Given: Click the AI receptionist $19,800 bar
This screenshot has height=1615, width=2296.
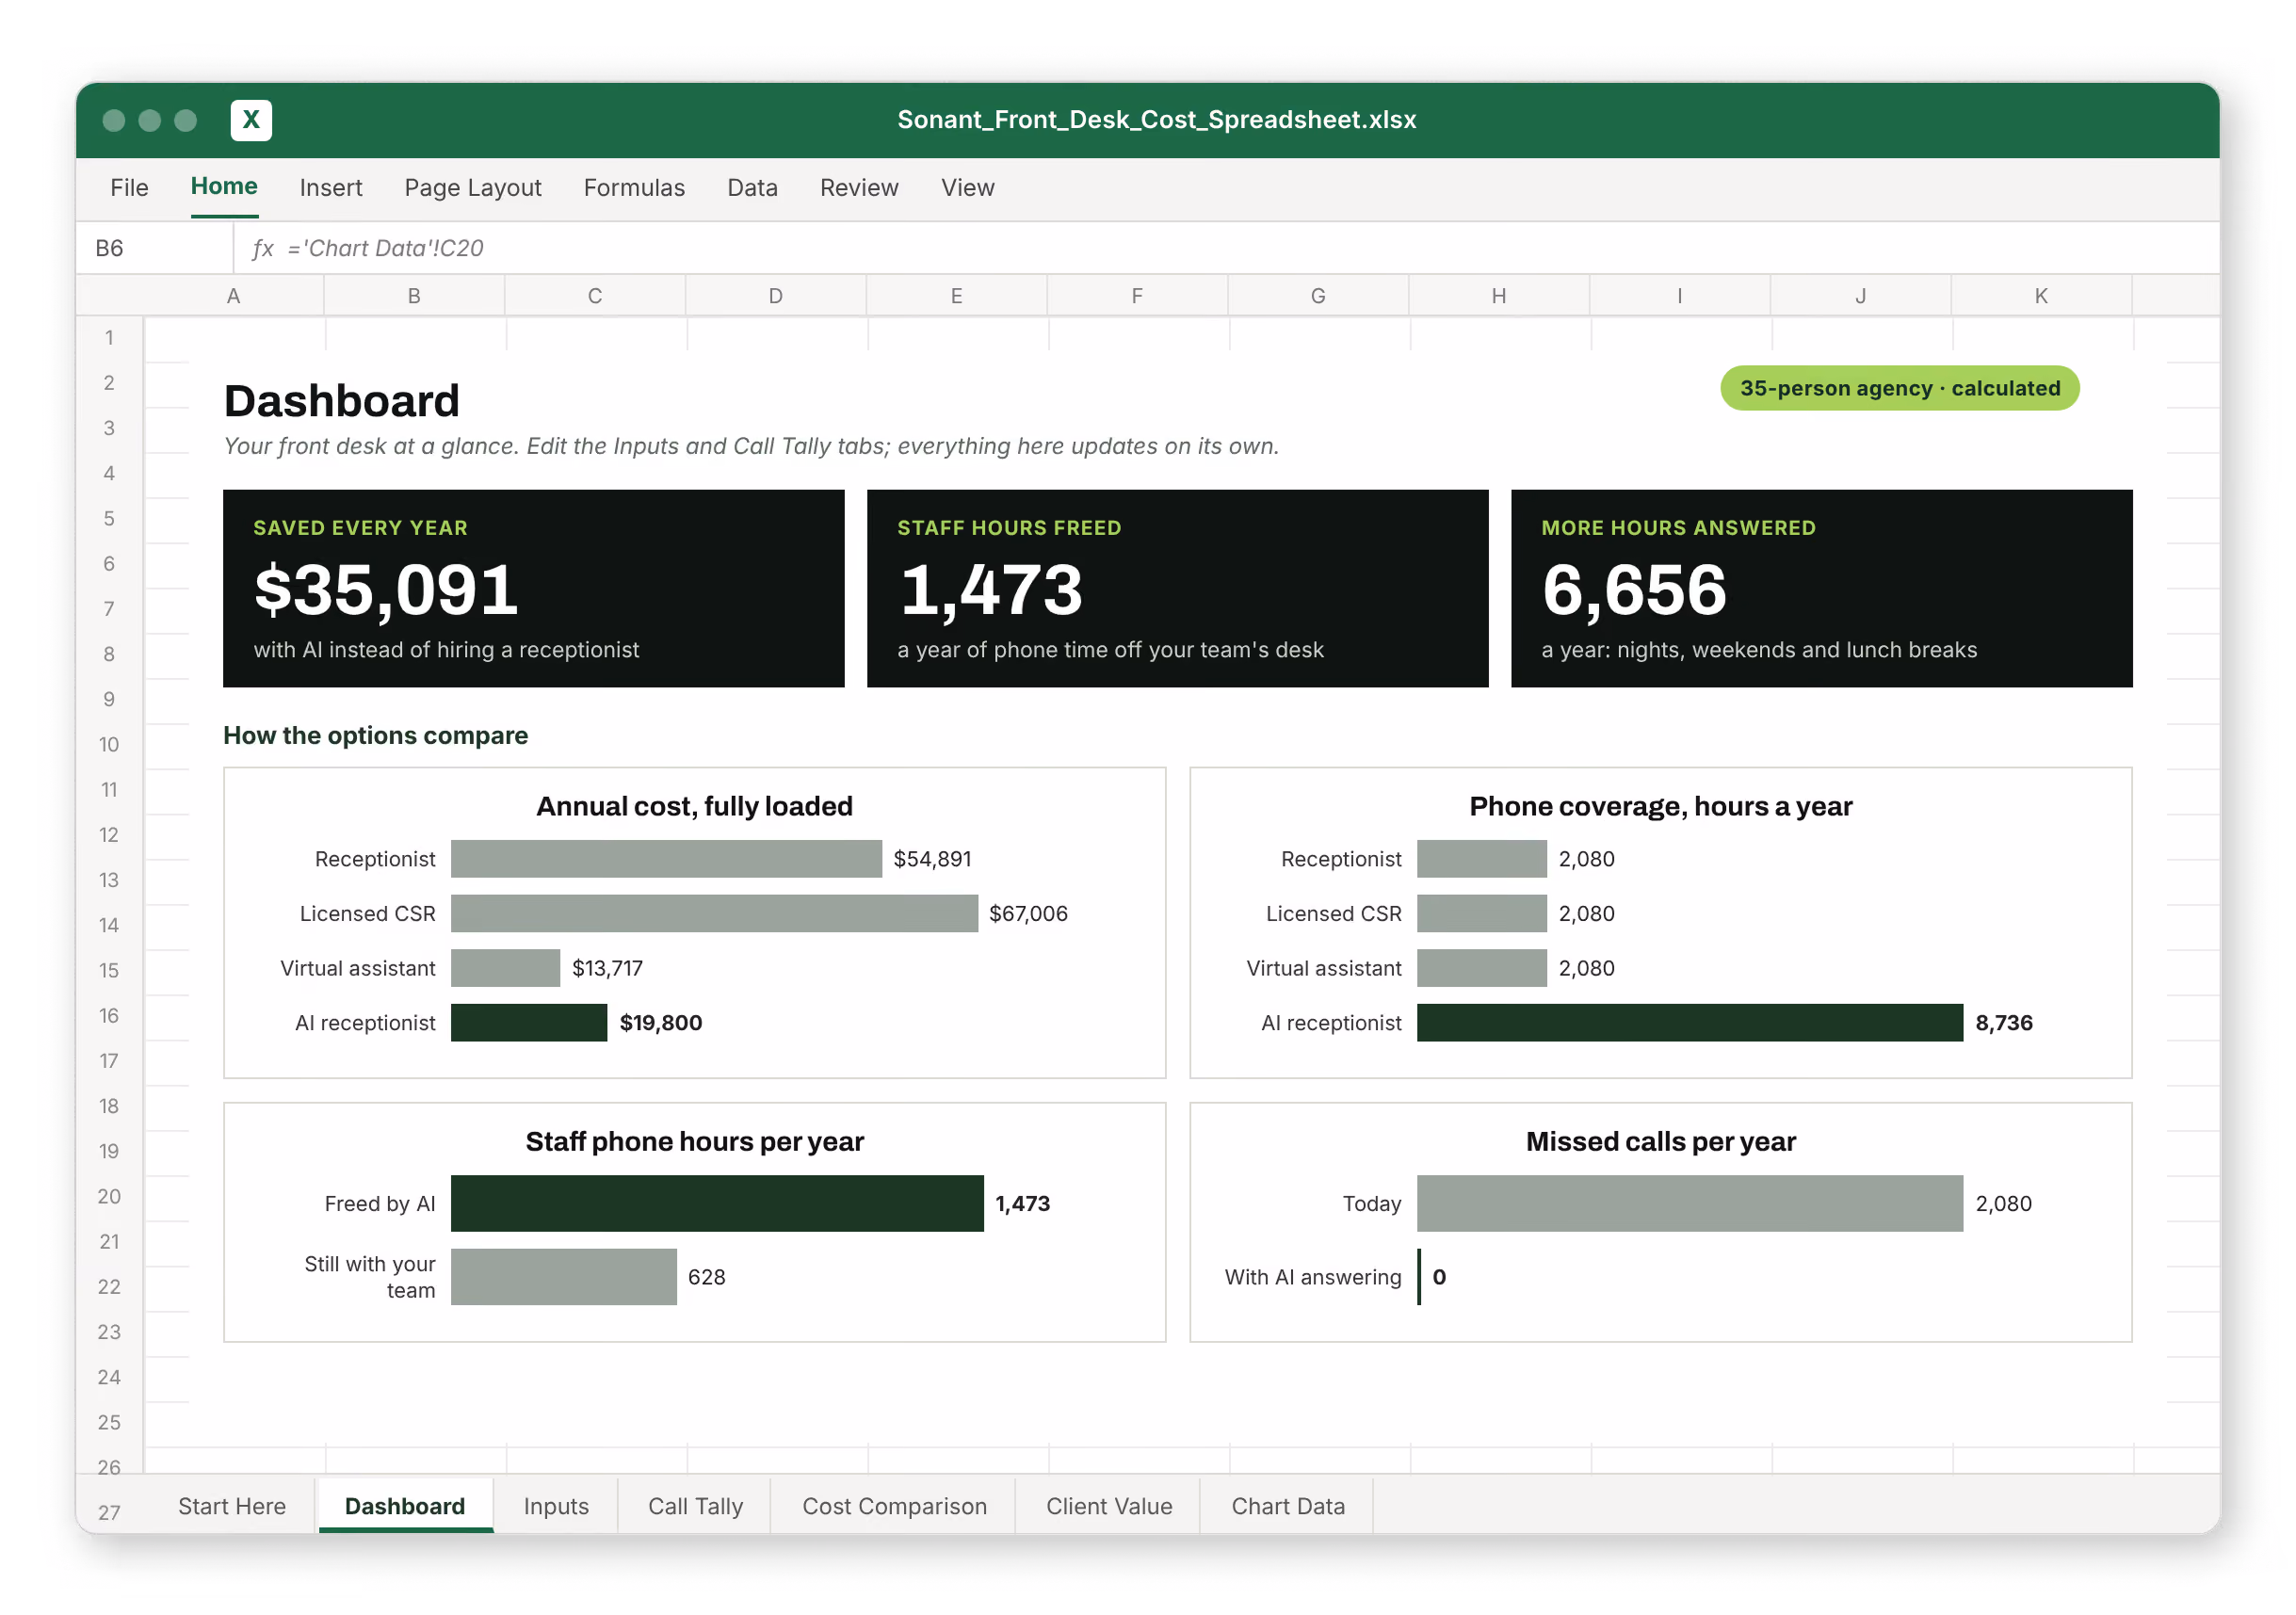Looking at the screenshot, I should 529,1022.
